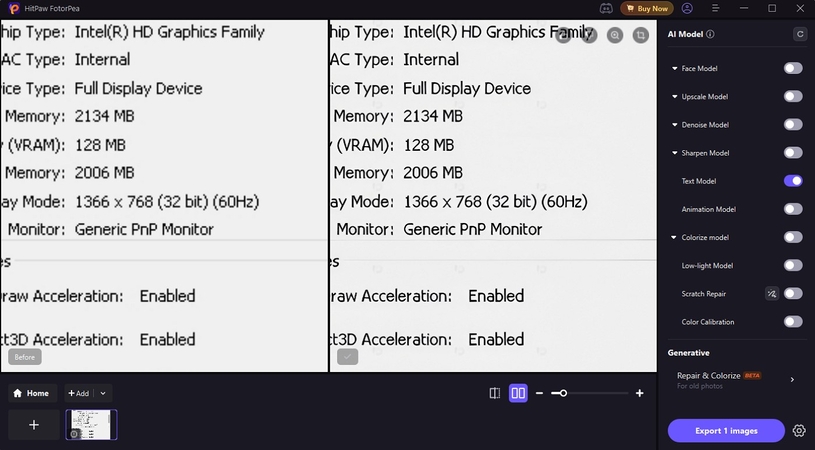Viewport: 815px width, 450px height.
Task: Click the zoom slider handle
Action: coord(563,393)
